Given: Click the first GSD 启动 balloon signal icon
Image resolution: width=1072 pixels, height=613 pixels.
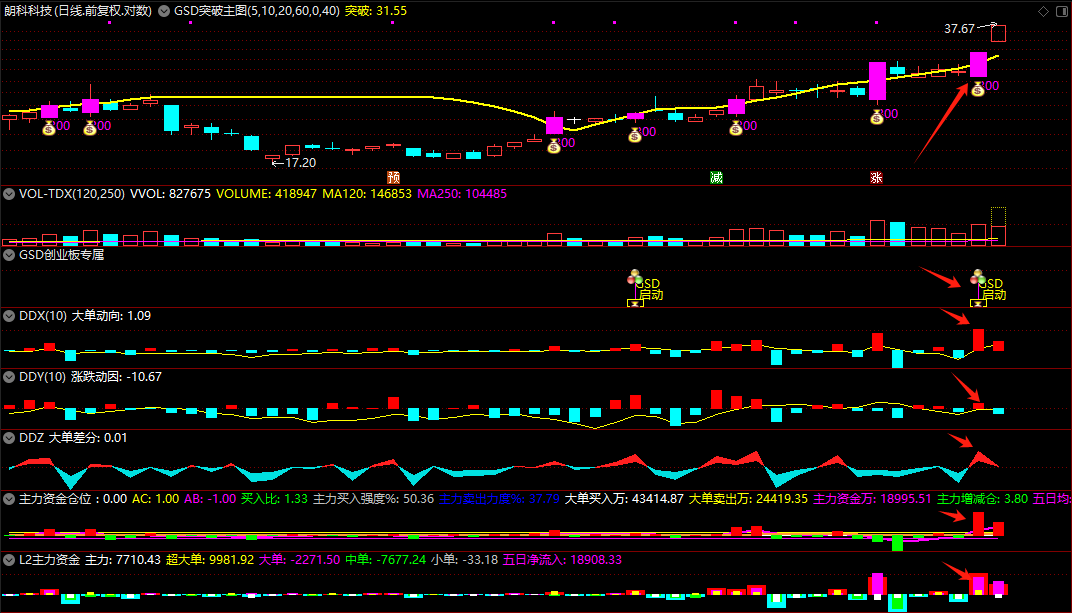Looking at the screenshot, I should pyautogui.click(x=633, y=277).
